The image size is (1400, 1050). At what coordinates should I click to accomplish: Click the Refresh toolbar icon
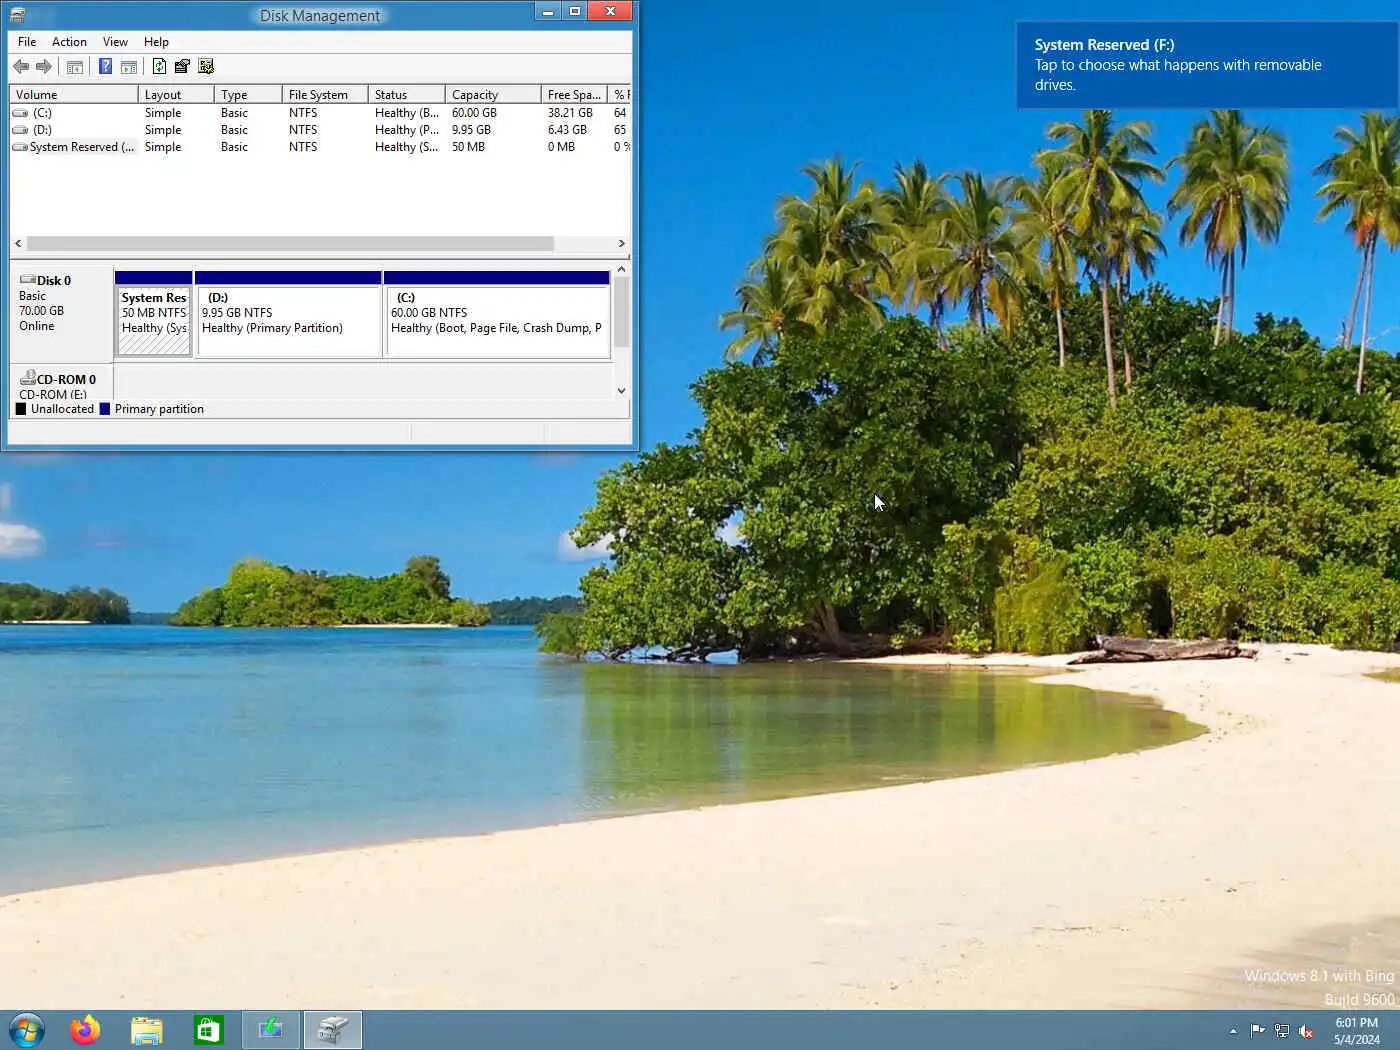click(159, 67)
